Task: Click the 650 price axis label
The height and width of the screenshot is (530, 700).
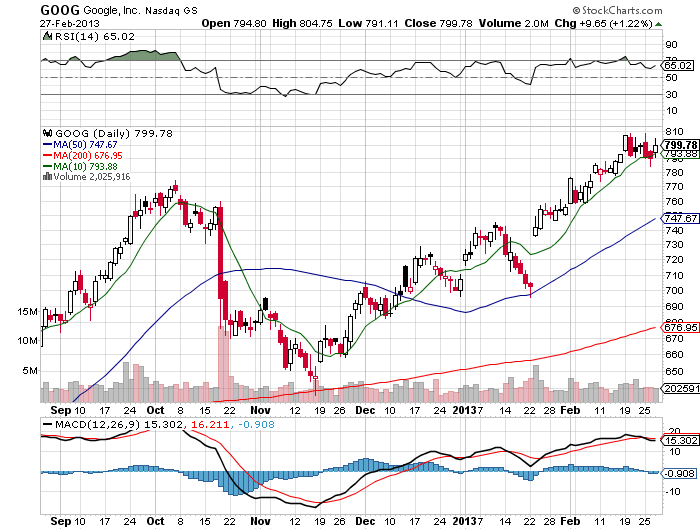Action: (674, 371)
